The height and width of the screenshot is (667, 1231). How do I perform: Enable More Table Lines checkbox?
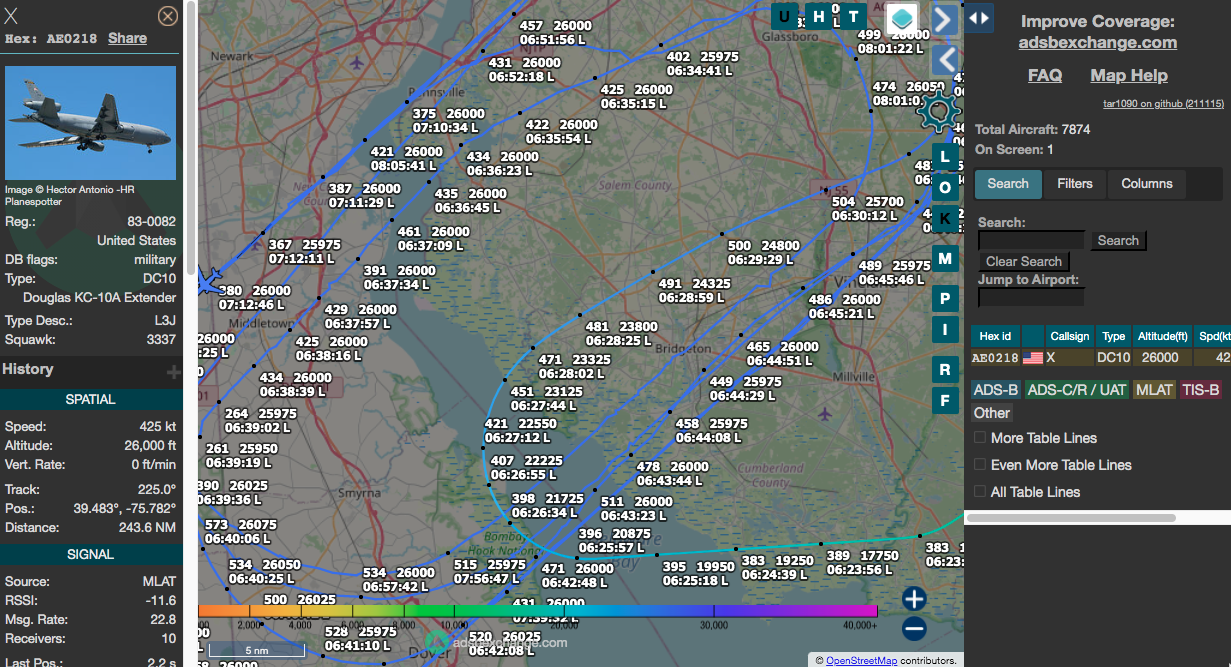click(981, 438)
